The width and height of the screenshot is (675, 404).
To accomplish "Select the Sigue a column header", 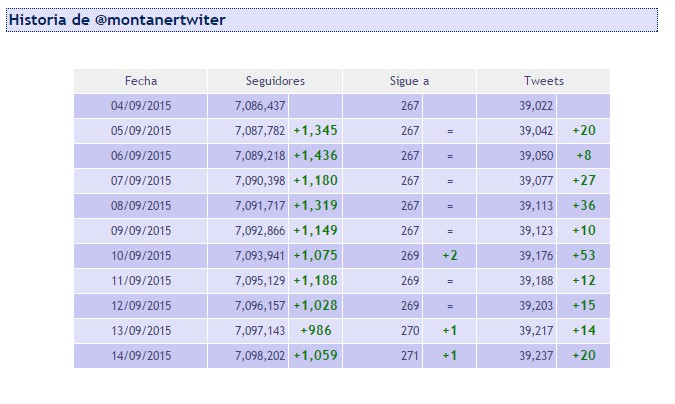I will click(409, 81).
